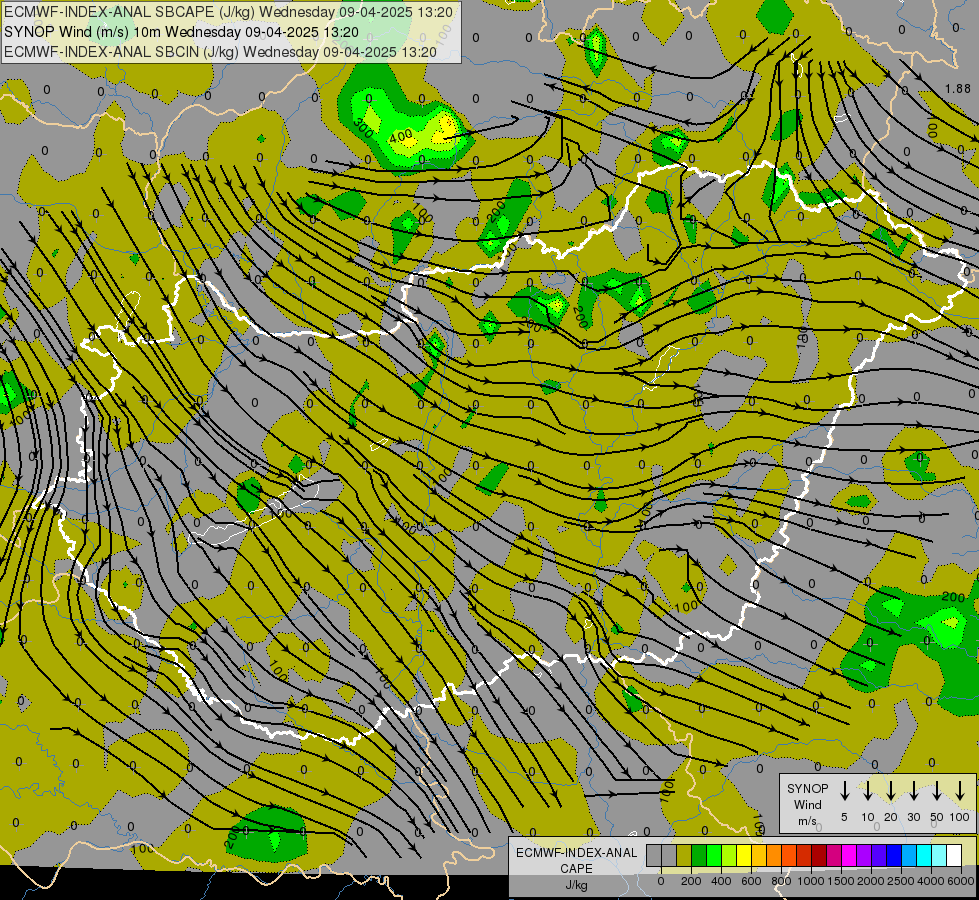979x900 pixels.
Task: Pick the dark green swatch after 200
Action: click(699, 855)
